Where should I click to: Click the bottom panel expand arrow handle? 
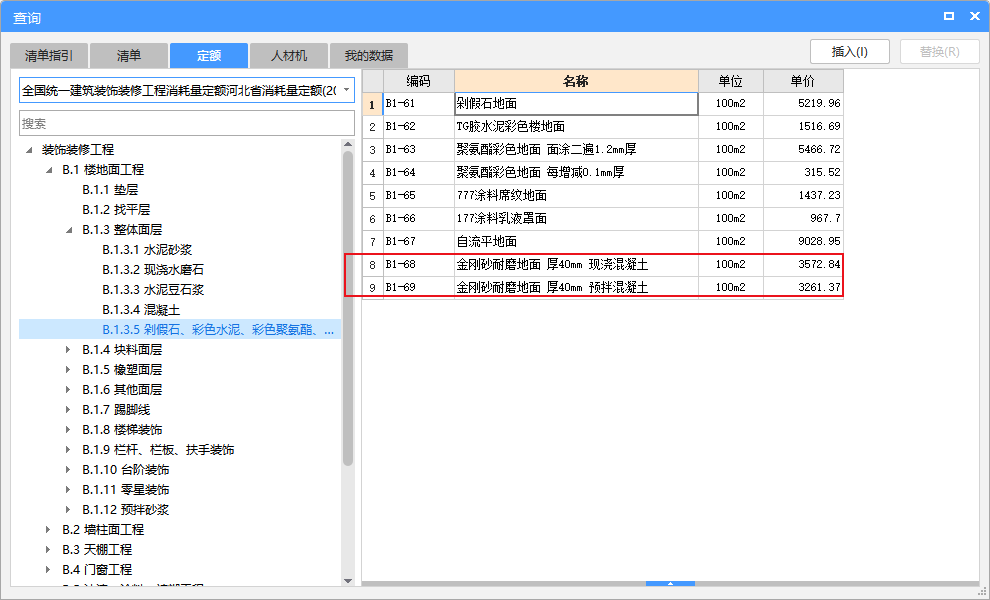[x=671, y=584]
